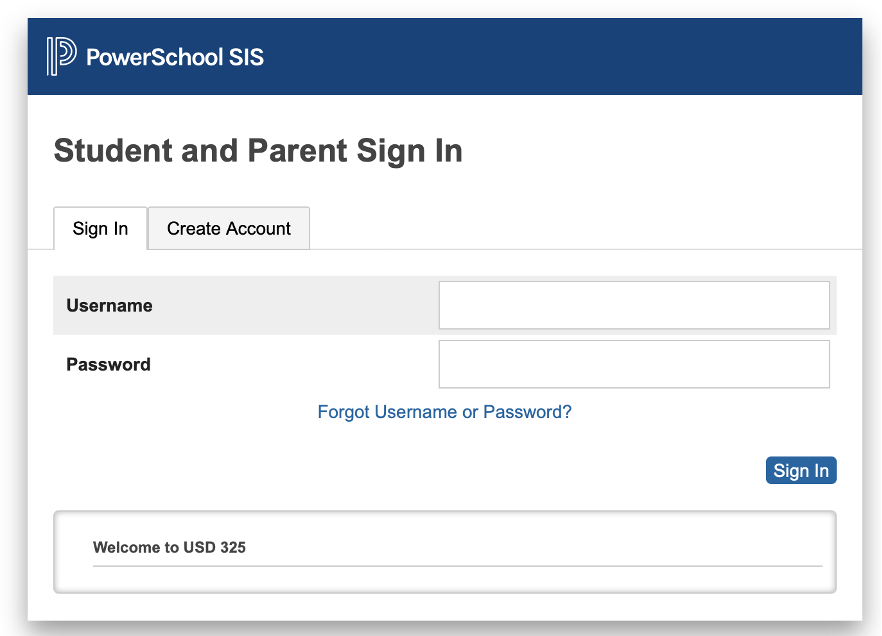Click the word Parent in the heading

298,151
